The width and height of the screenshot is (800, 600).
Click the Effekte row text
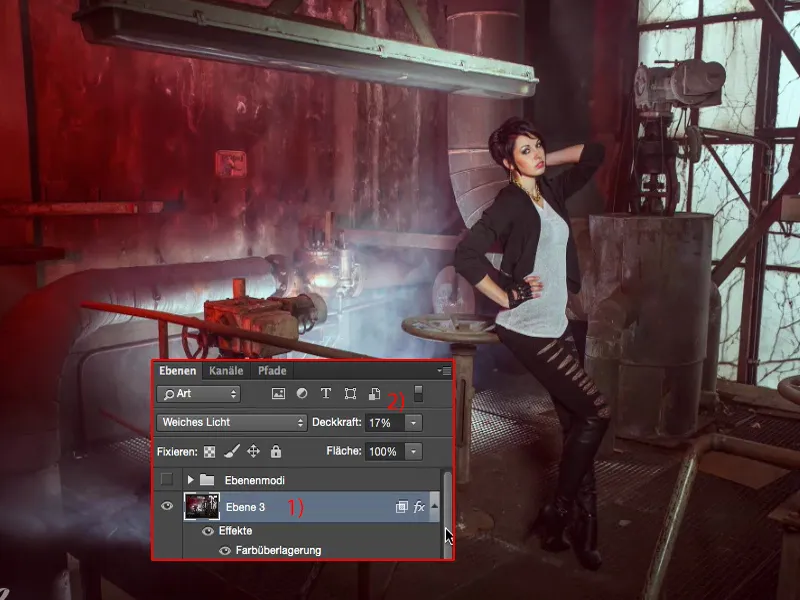tap(235, 531)
